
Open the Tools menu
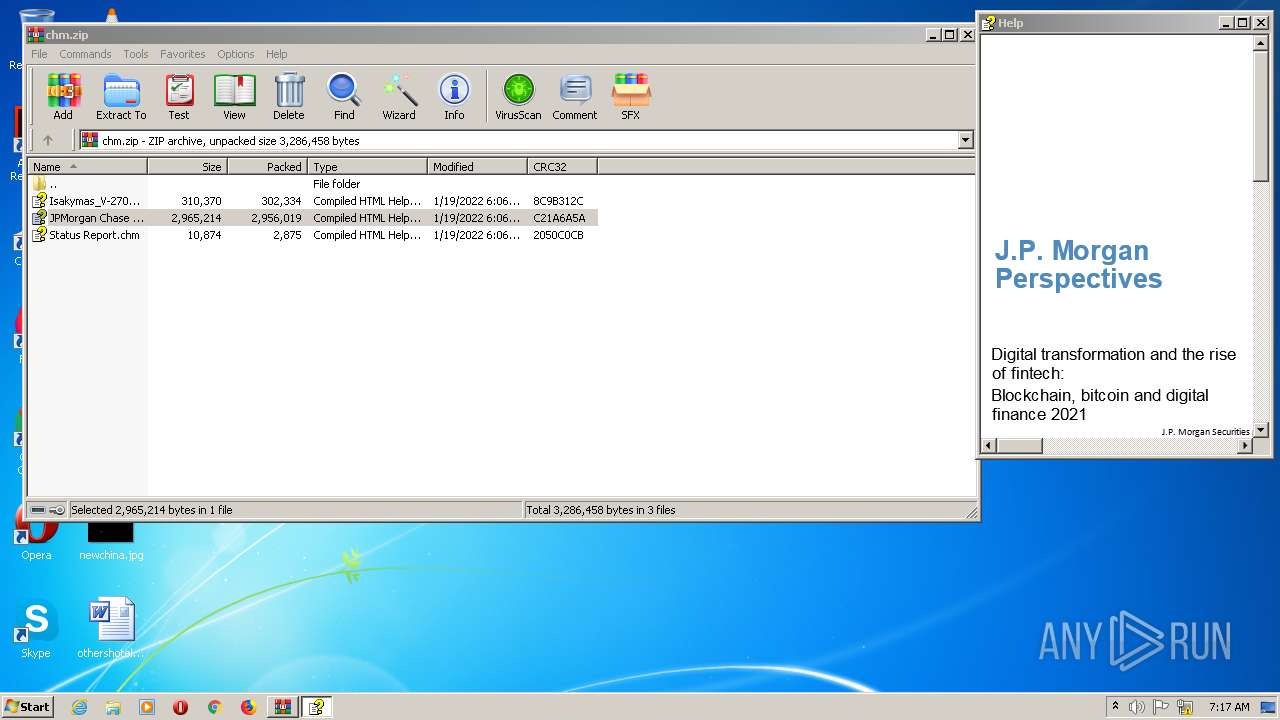click(x=136, y=54)
